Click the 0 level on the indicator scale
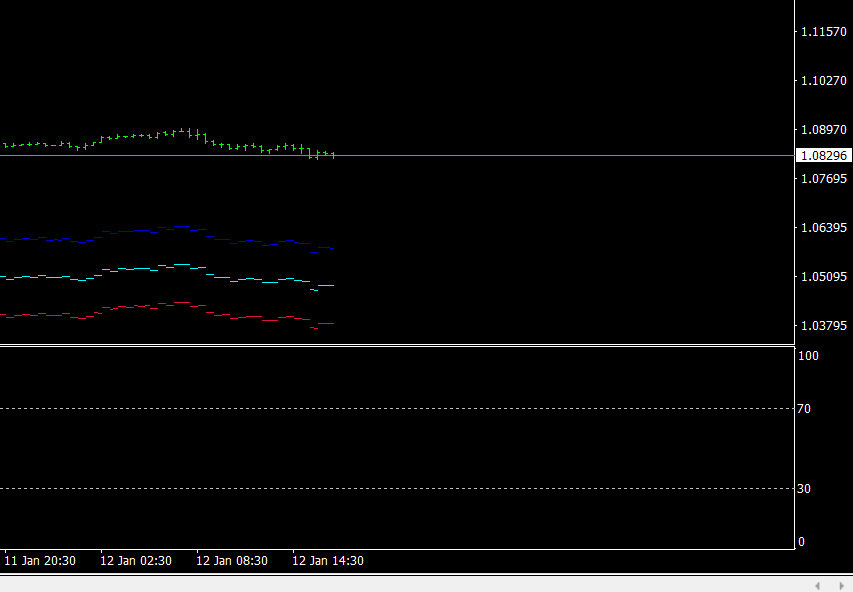Screen dimensions: 853x592 coord(801,542)
